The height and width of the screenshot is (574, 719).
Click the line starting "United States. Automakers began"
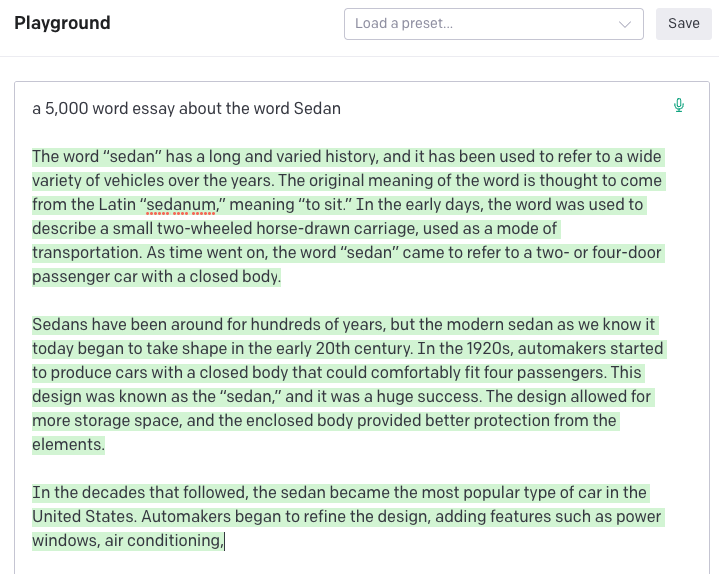click(347, 517)
